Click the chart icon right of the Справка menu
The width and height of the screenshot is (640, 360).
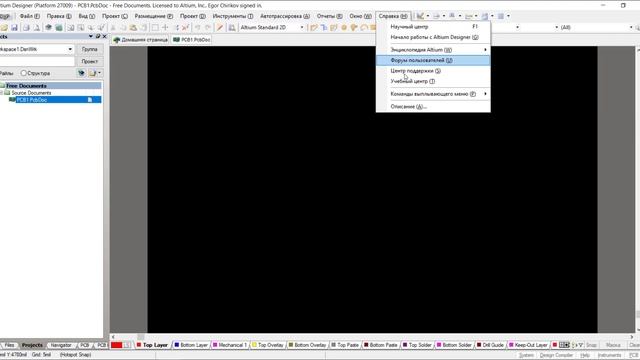pyautogui.click(x=420, y=16)
